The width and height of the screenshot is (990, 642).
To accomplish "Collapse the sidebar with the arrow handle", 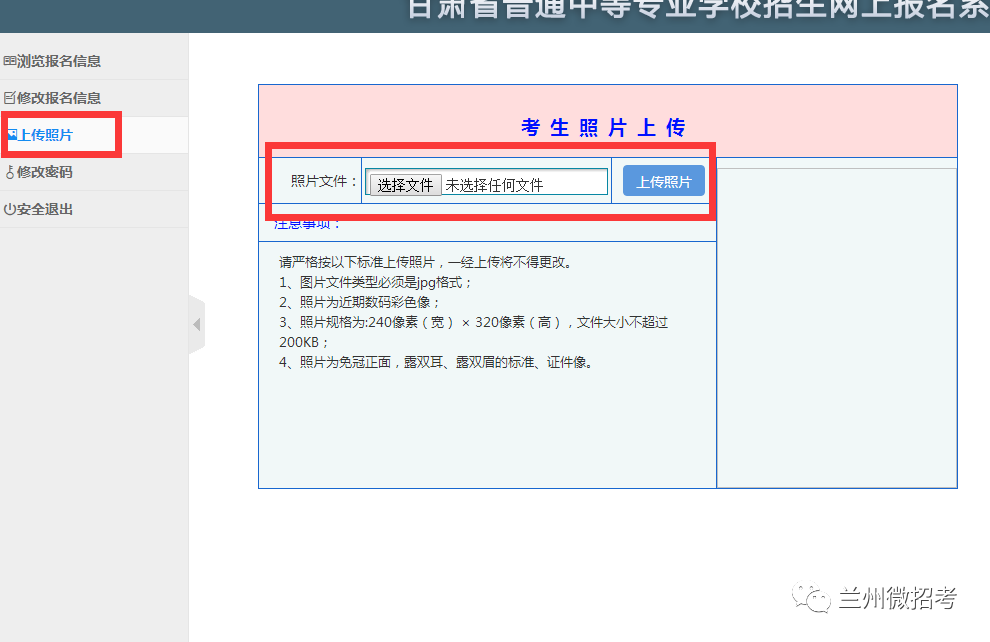I will point(196,325).
